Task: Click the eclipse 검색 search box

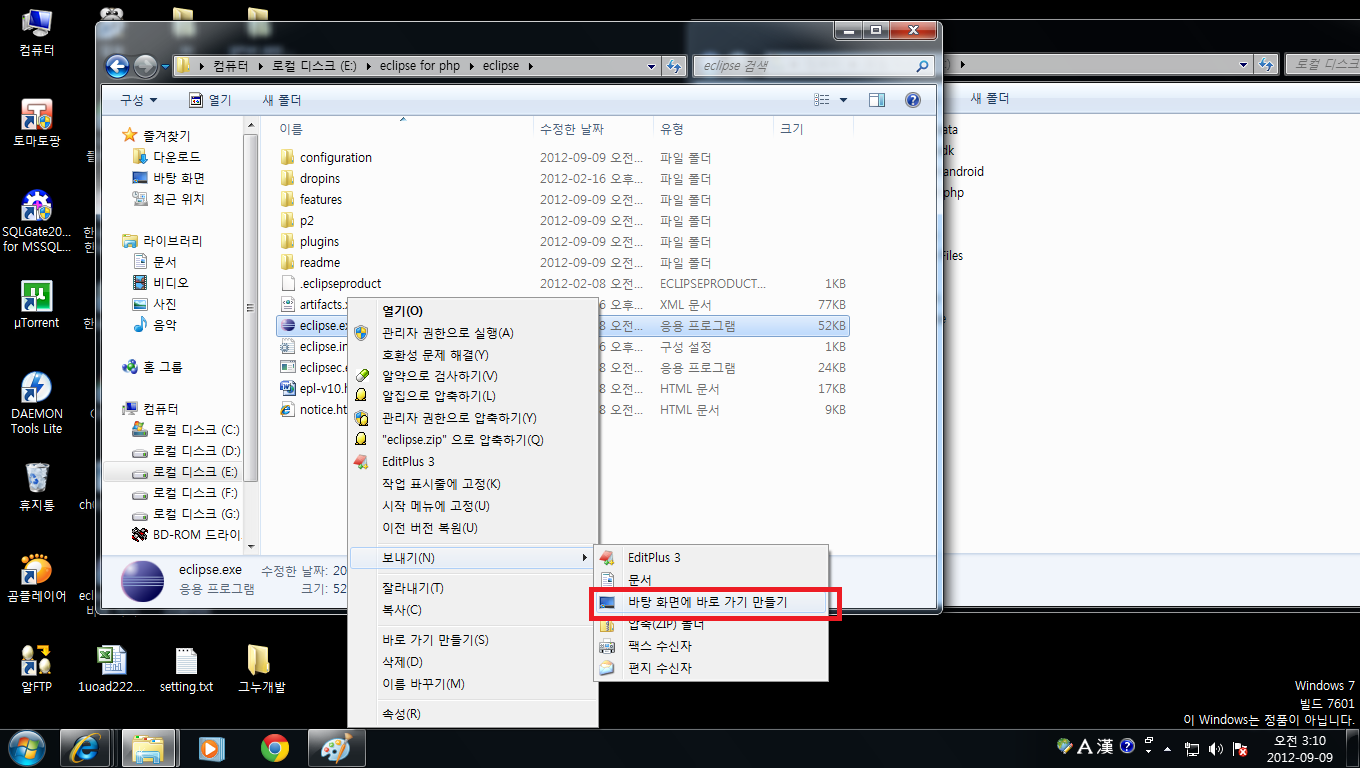Action: [815, 66]
